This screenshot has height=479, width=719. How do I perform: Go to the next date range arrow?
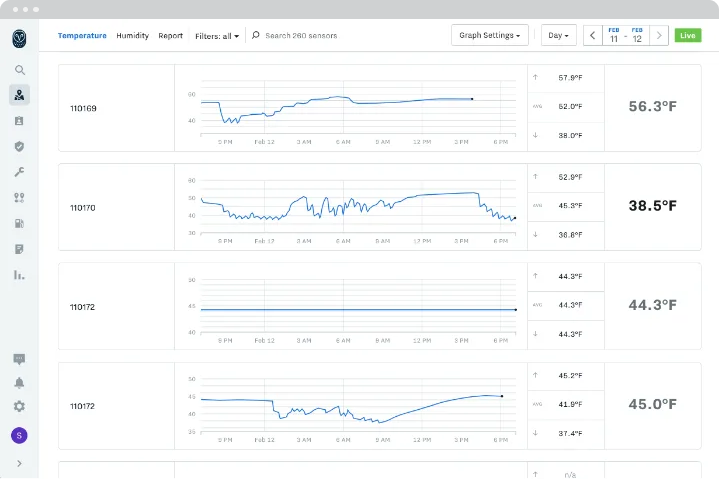pos(658,36)
